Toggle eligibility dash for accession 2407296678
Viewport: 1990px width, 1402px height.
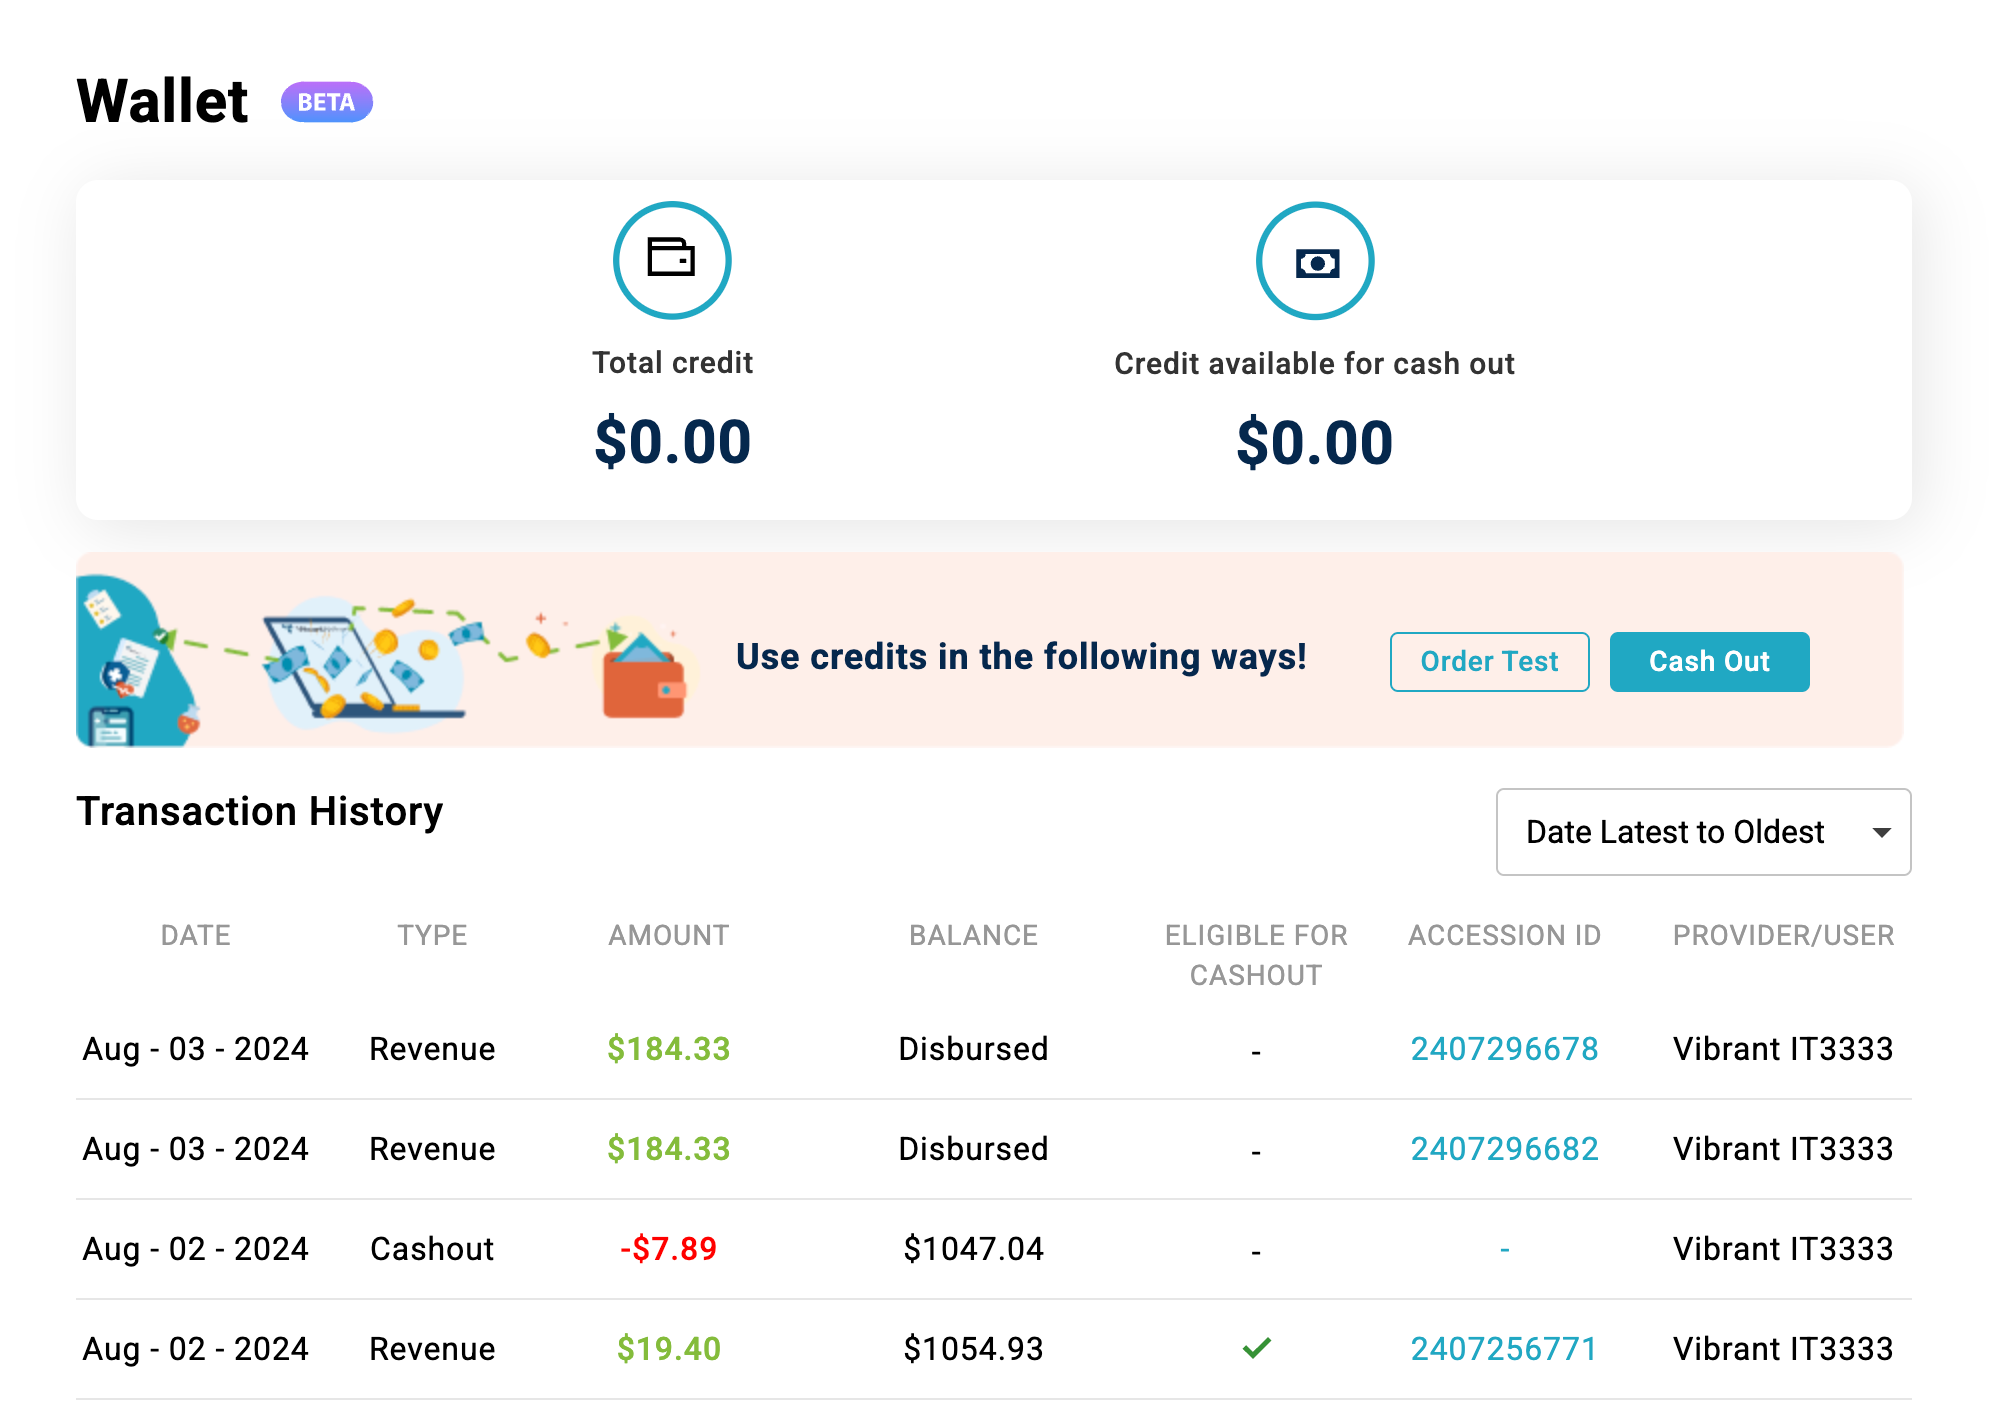pyautogui.click(x=1257, y=1049)
